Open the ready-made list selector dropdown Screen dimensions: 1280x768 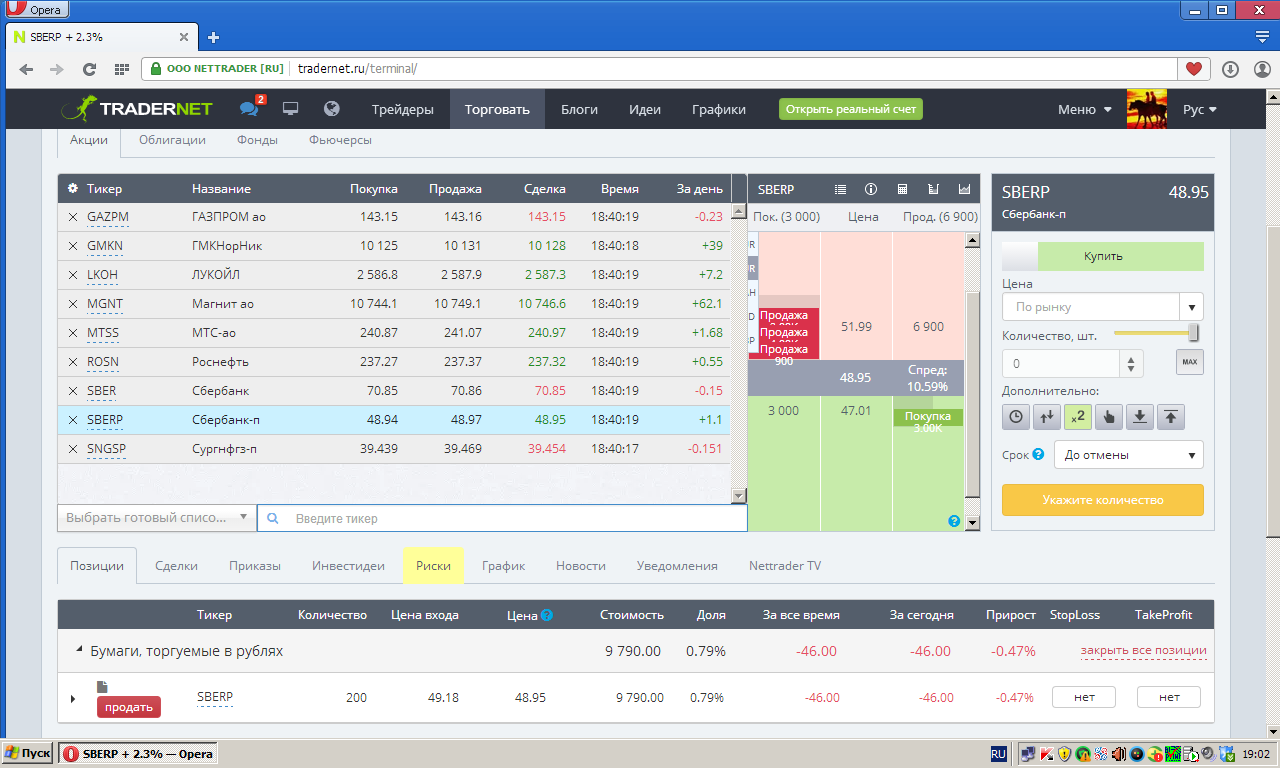(x=157, y=518)
